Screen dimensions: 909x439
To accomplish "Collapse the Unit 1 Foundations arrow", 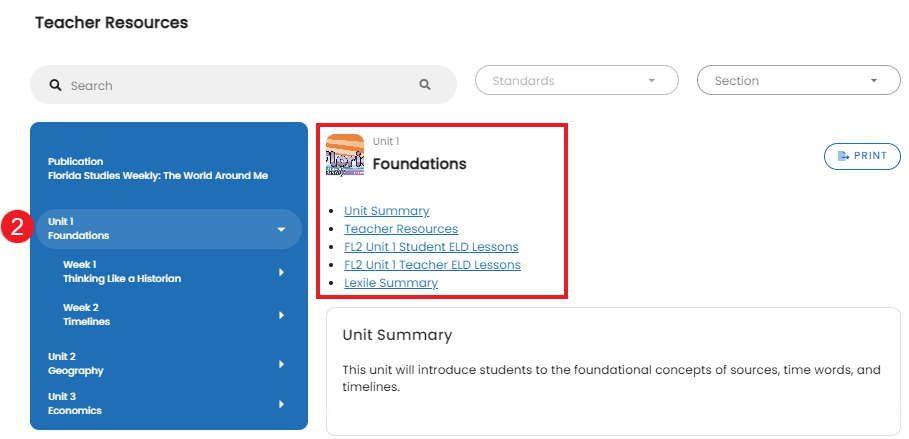I will click(281, 230).
